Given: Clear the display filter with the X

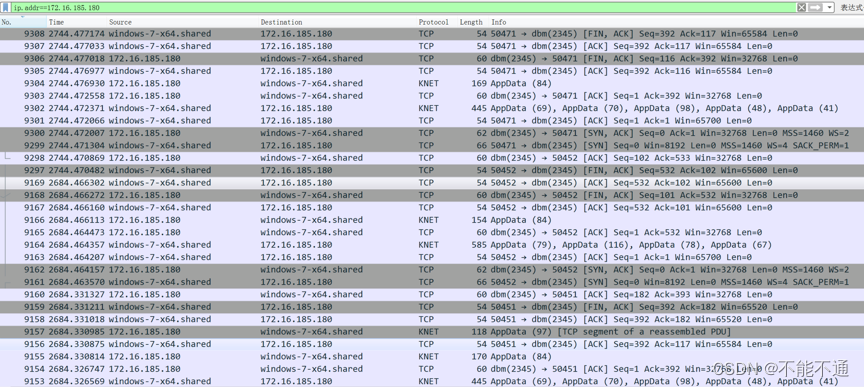Looking at the screenshot, I should 802,7.
